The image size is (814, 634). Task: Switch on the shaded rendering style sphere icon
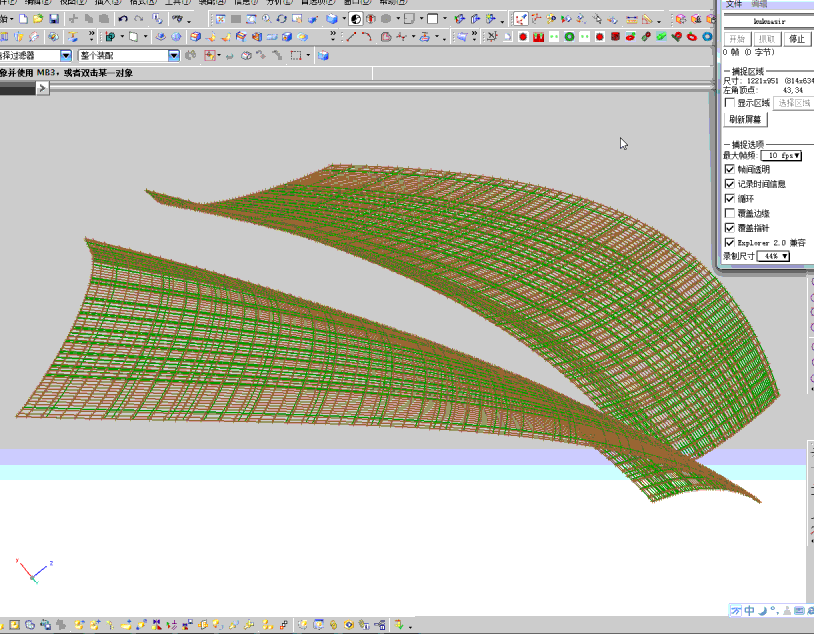point(356,19)
